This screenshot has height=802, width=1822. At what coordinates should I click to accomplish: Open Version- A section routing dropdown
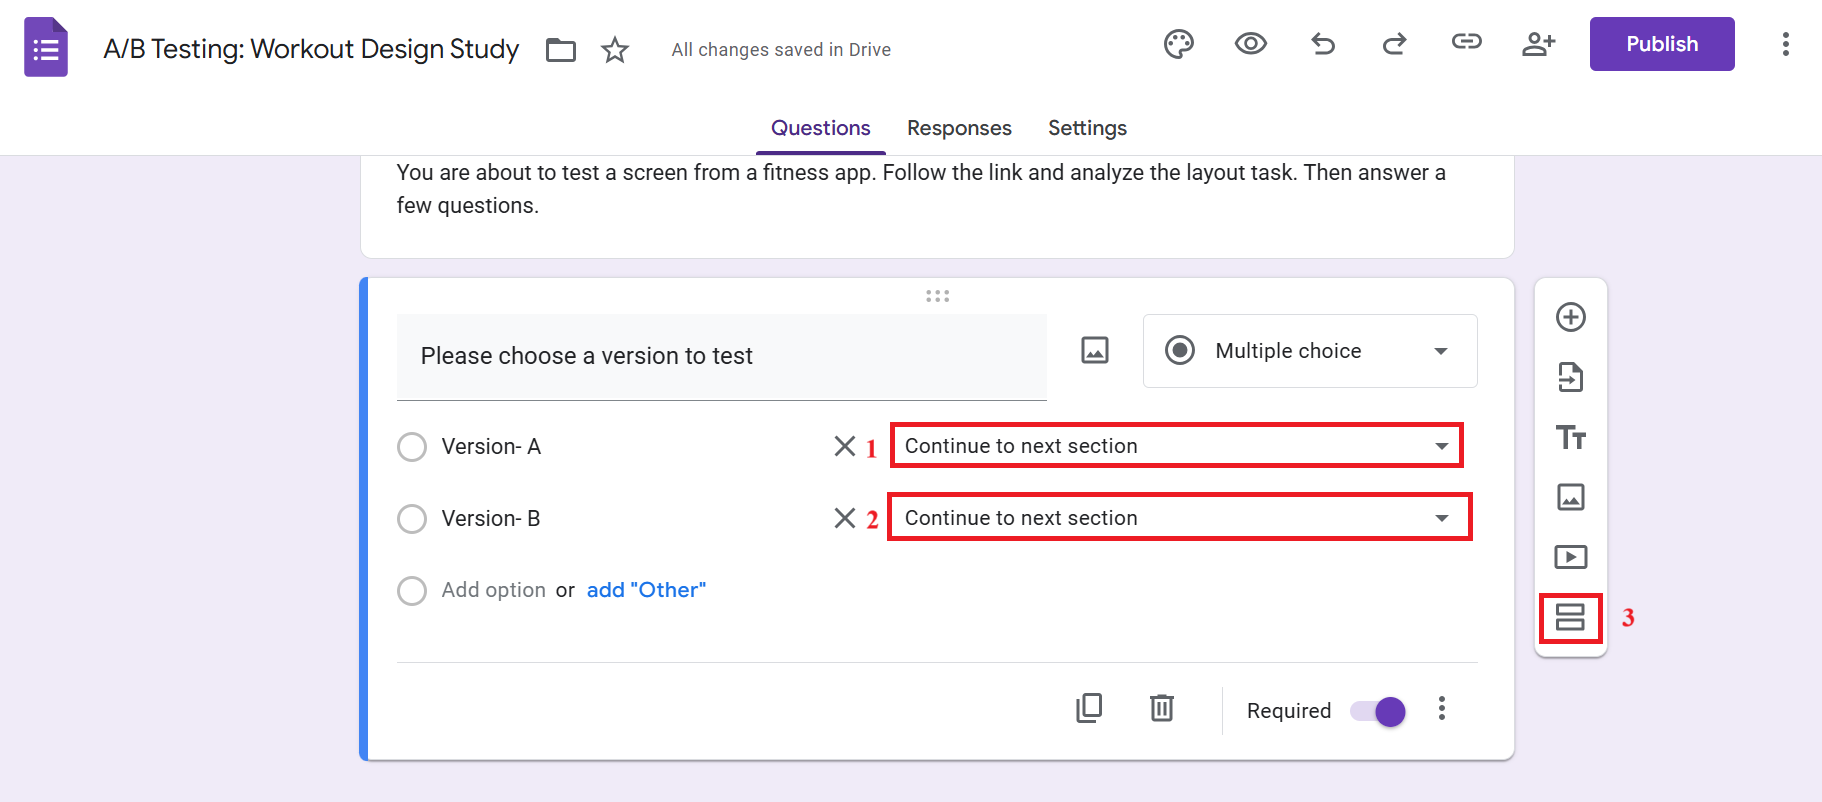1176,446
